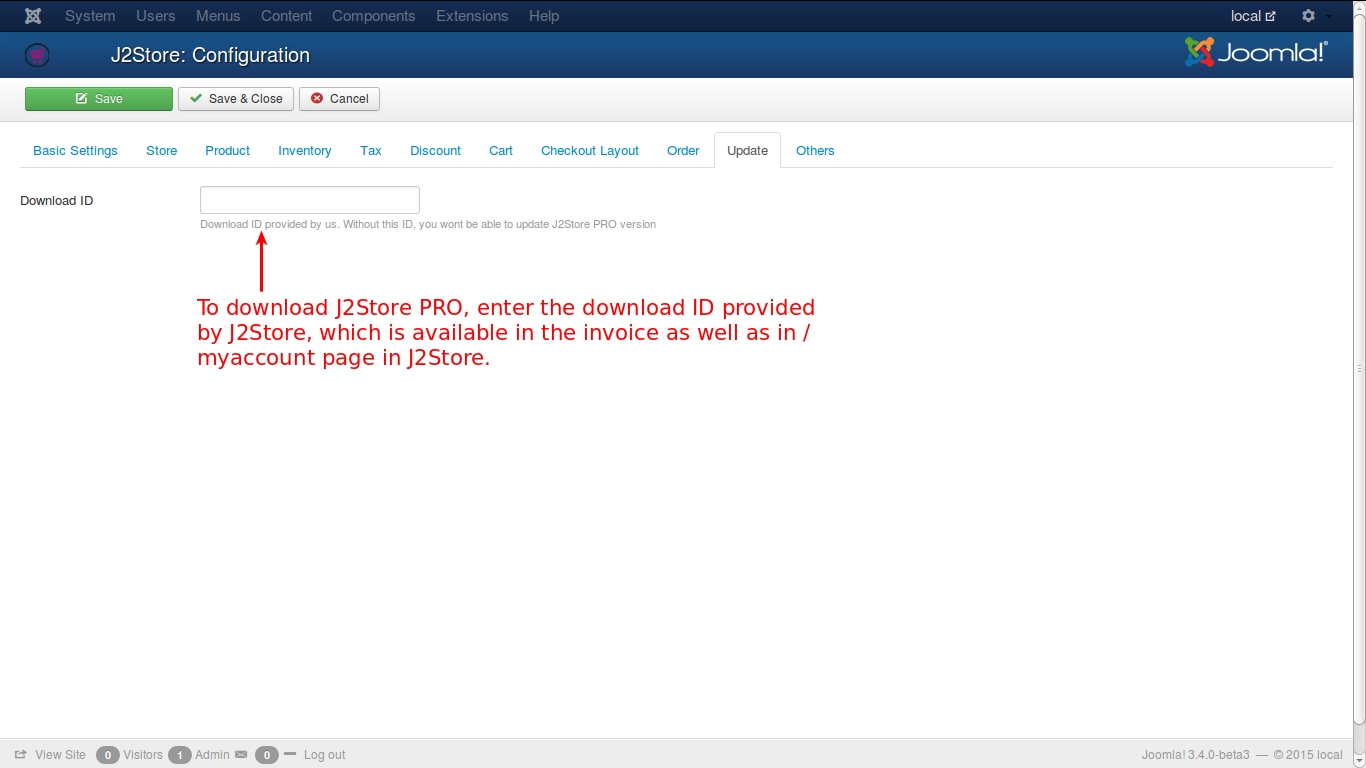Viewport: 1366px width, 768px height.
Task: Switch to the Order tab
Action: pyautogui.click(x=683, y=151)
